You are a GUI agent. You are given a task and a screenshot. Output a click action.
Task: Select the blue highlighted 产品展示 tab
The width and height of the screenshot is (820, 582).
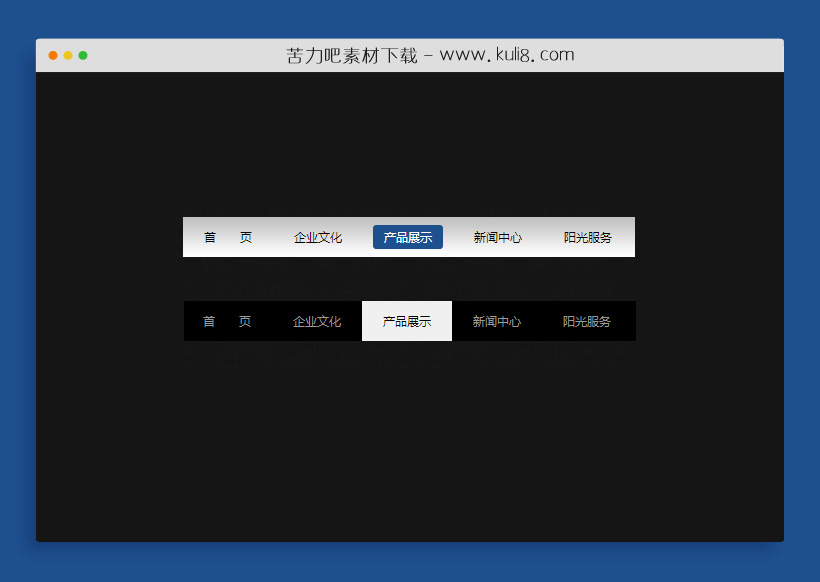[408, 238]
